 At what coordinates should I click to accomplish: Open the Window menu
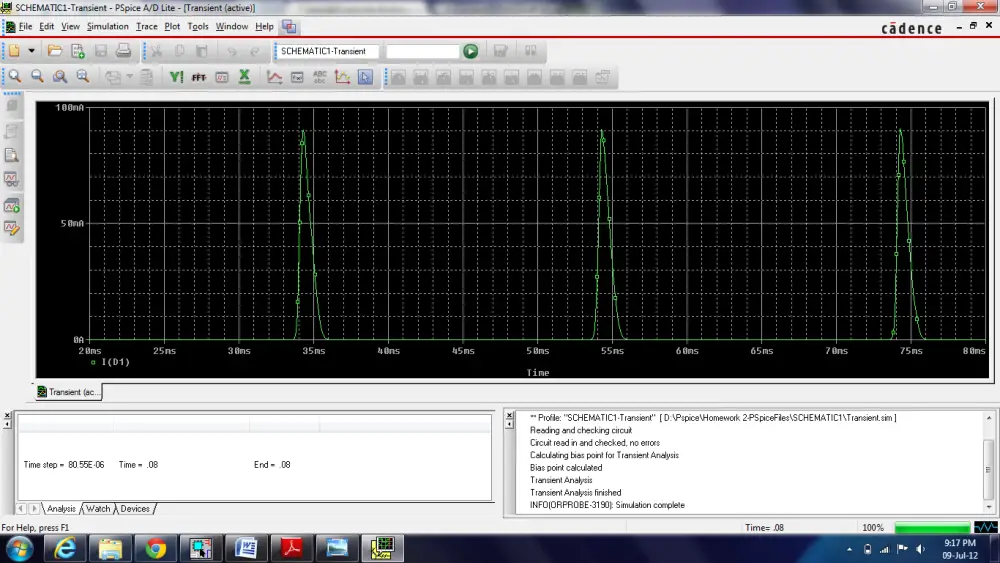point(232,26)
